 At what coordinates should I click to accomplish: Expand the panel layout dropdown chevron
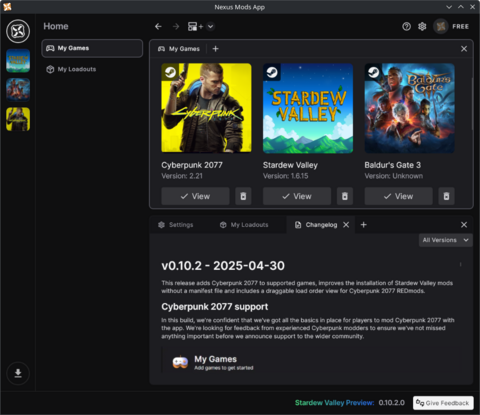click(210, 26)
